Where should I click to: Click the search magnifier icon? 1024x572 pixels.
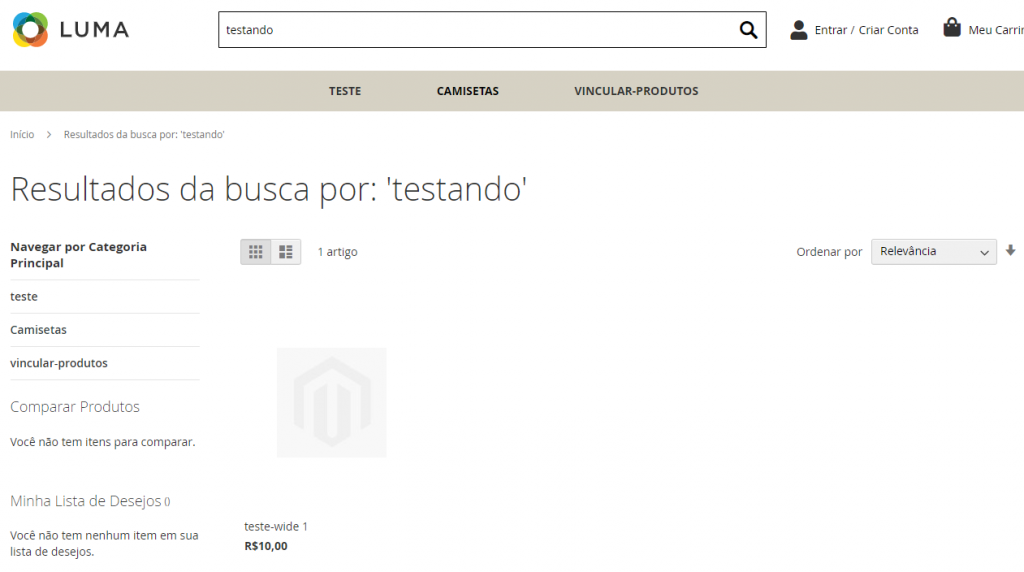pos(748,30)
